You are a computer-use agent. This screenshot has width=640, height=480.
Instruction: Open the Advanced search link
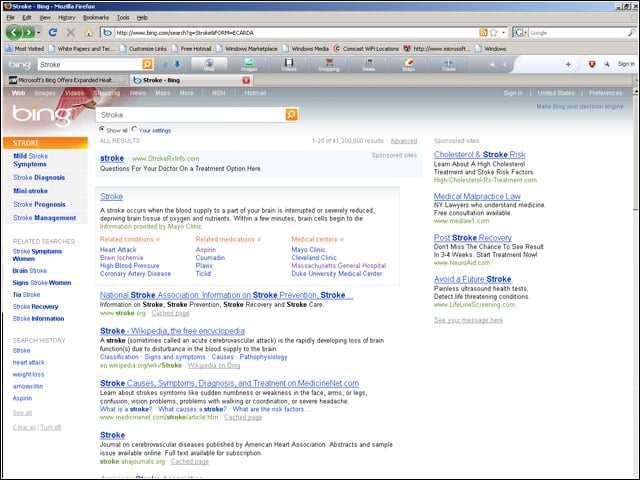pyautogui.click(x=404, y=141)
